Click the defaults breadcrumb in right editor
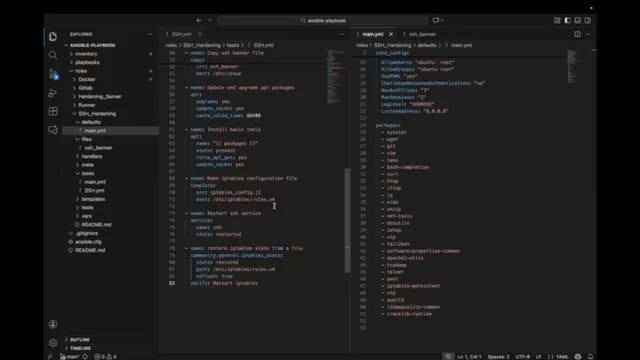Viewport: 640px width, 360px height. pyautogui.click(x=427, y=45)
